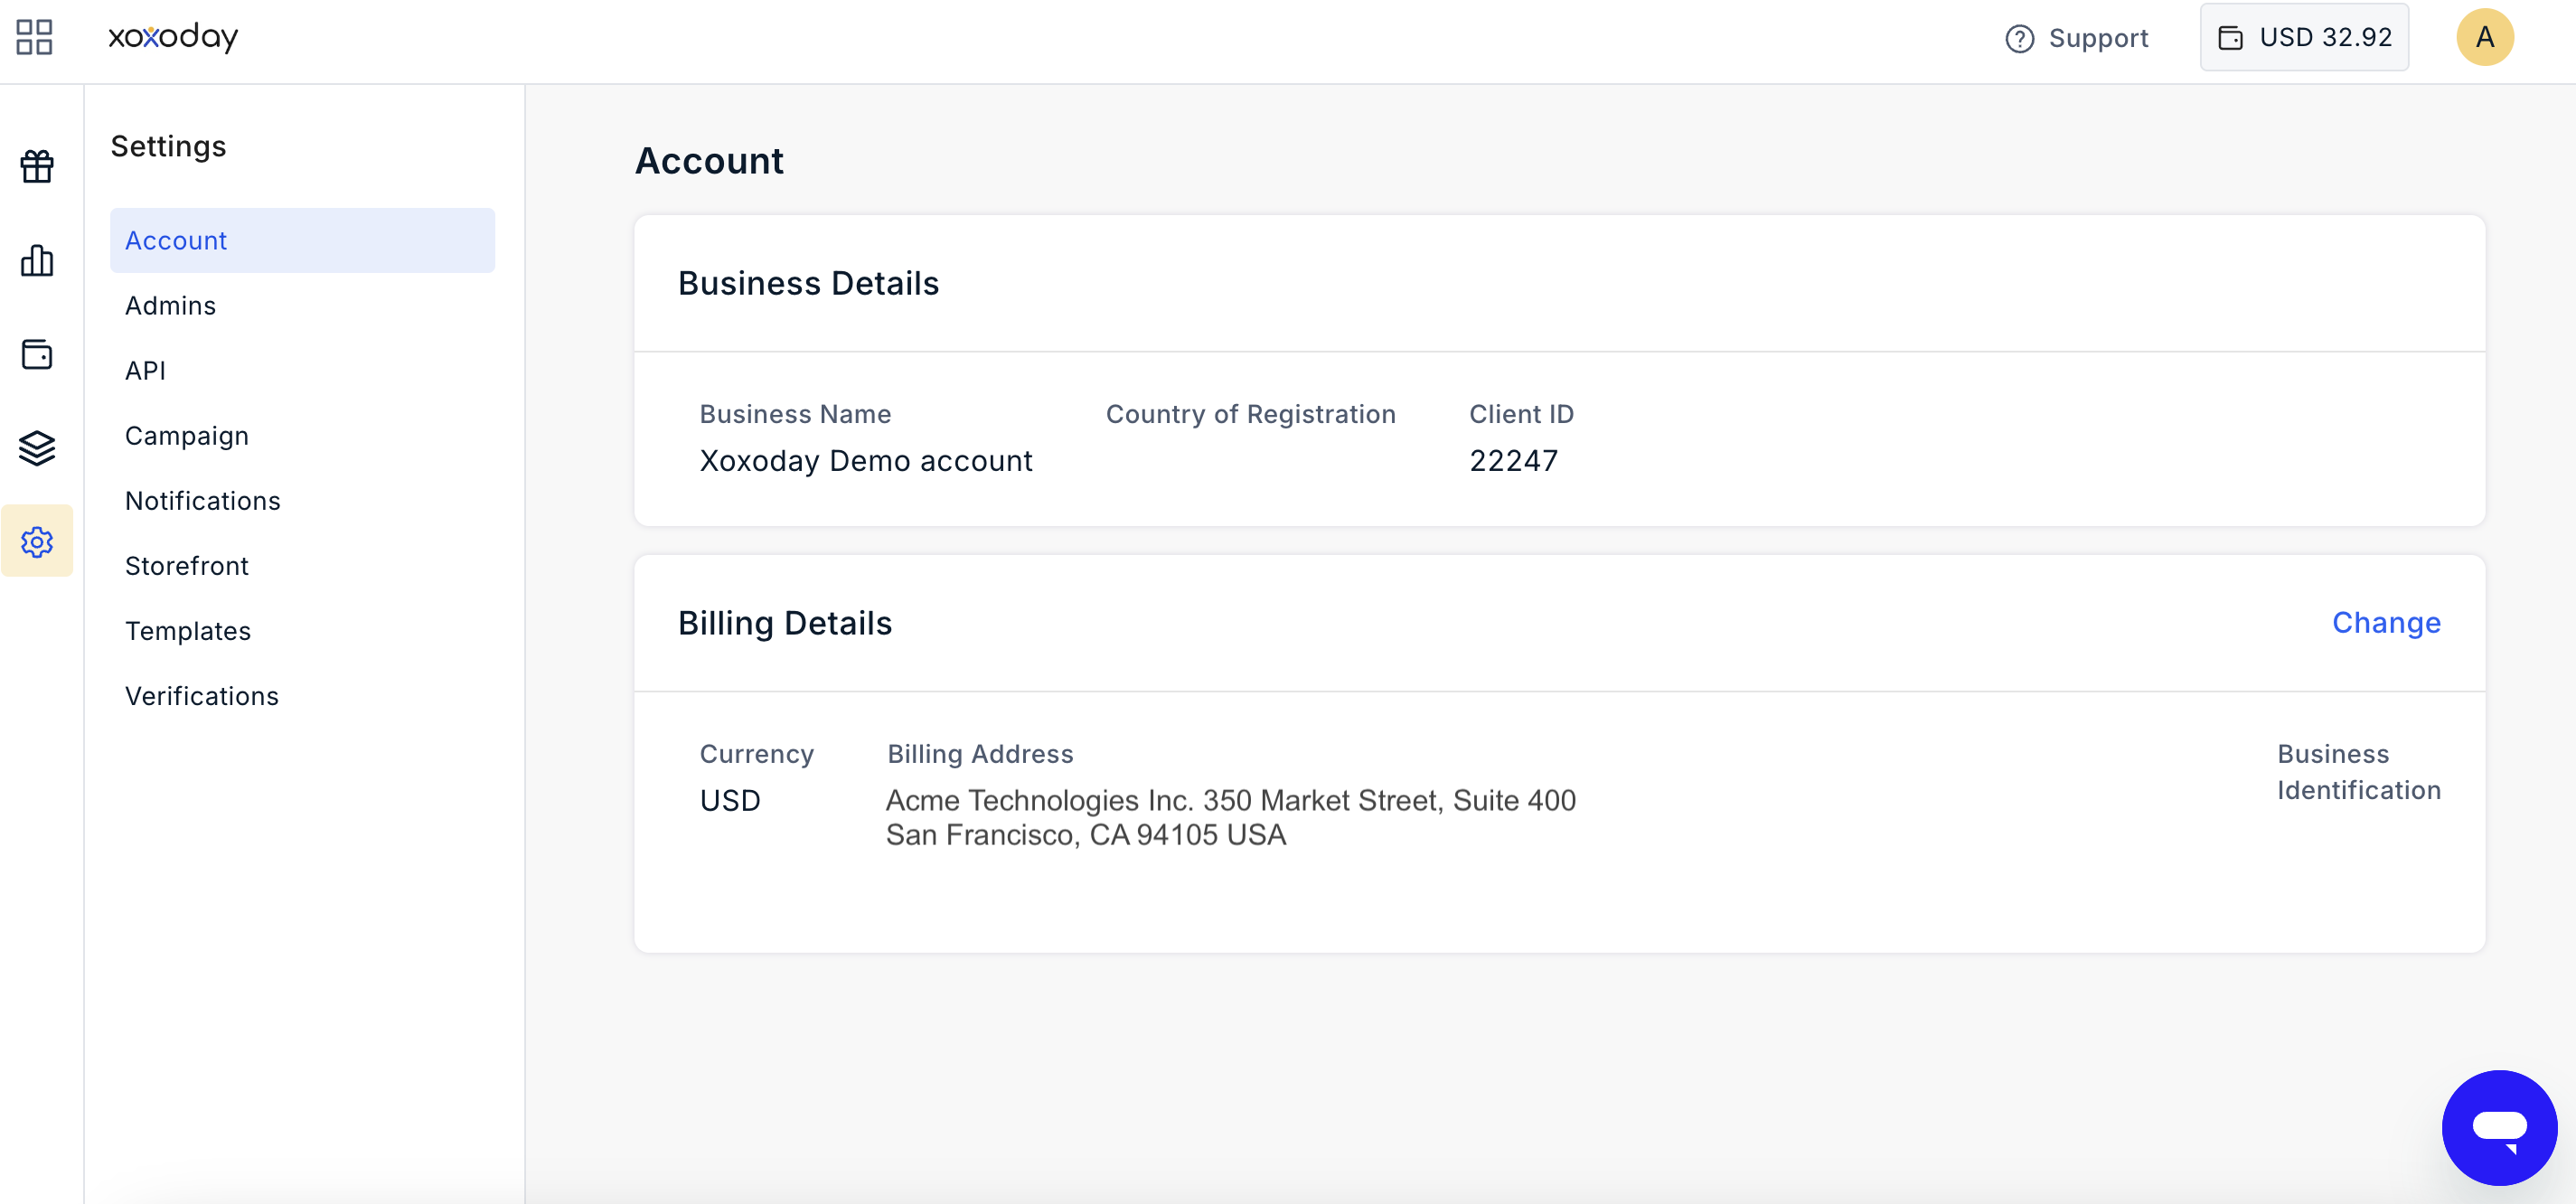Click the Business Details heading
The image size is (2576, 1204).
(x=808, y=283)
